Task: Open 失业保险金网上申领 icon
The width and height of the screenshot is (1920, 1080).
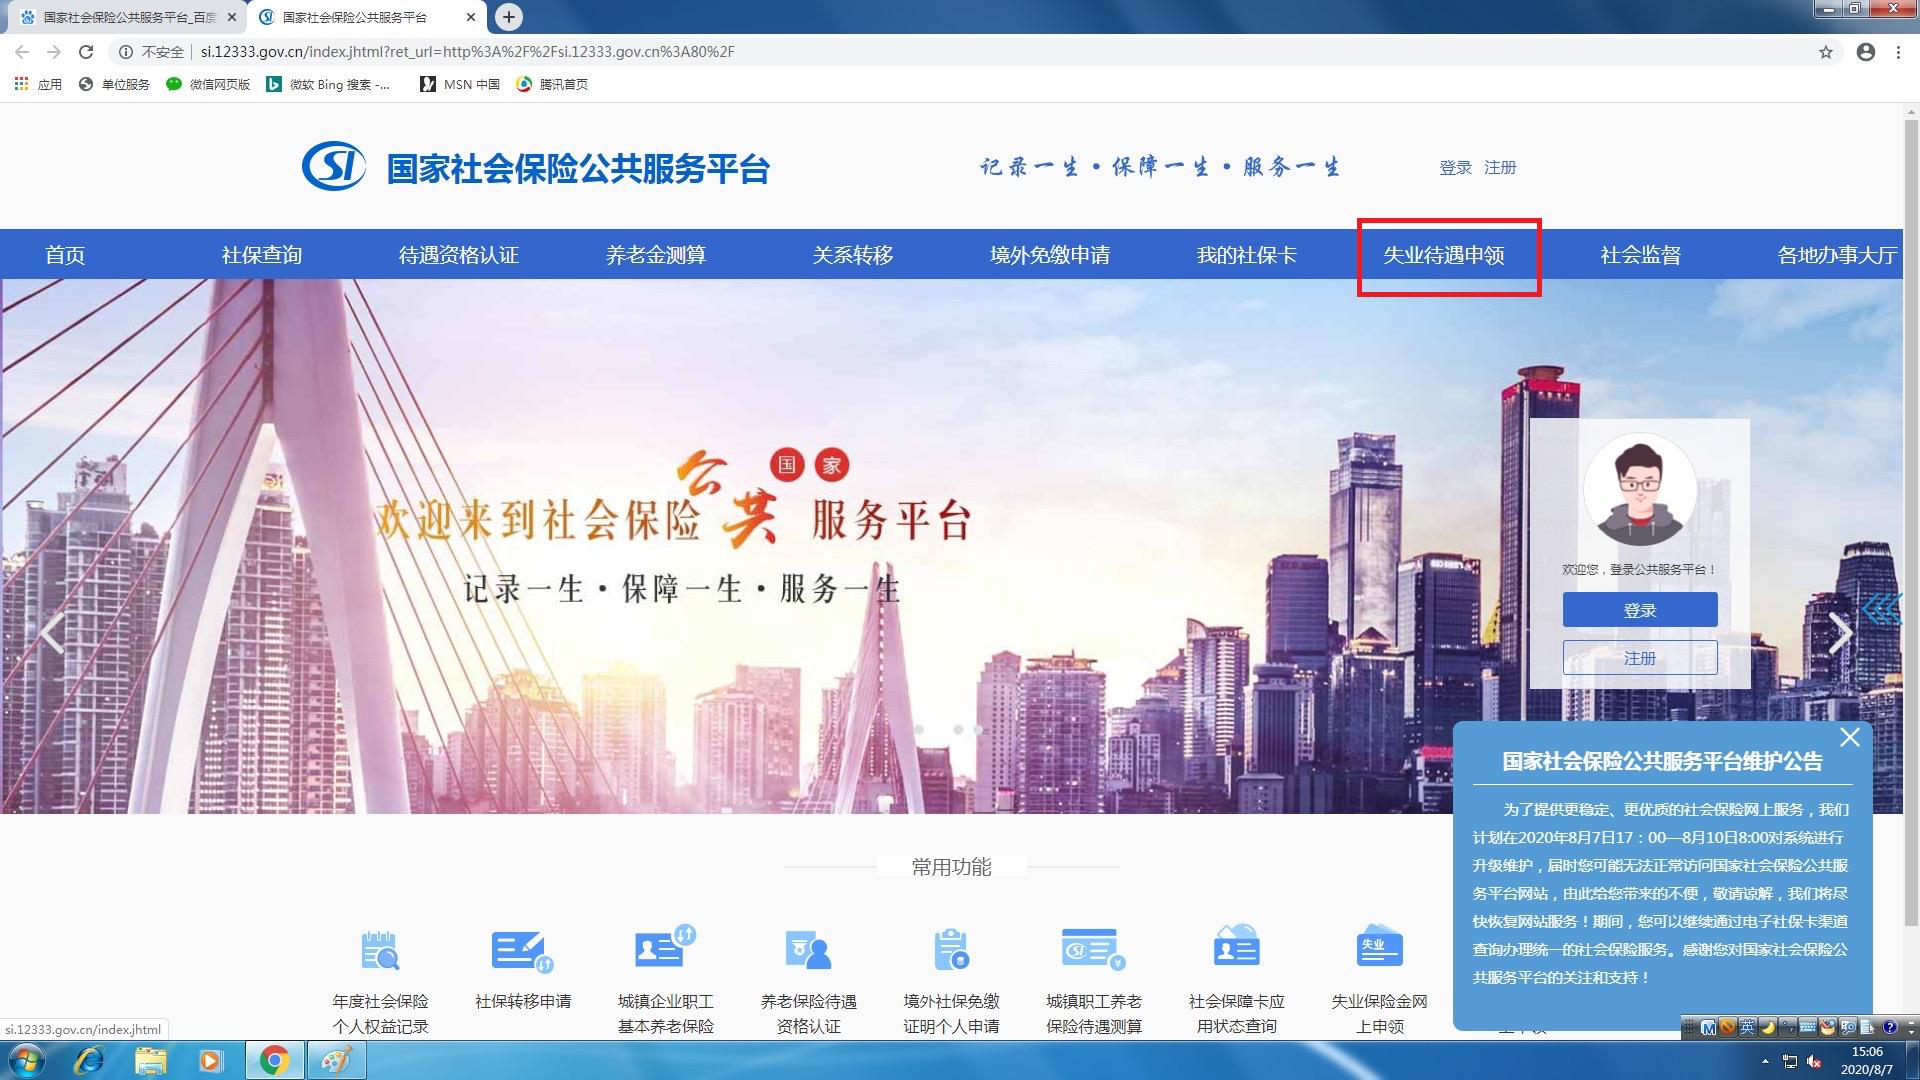Action: point(1379,946)
